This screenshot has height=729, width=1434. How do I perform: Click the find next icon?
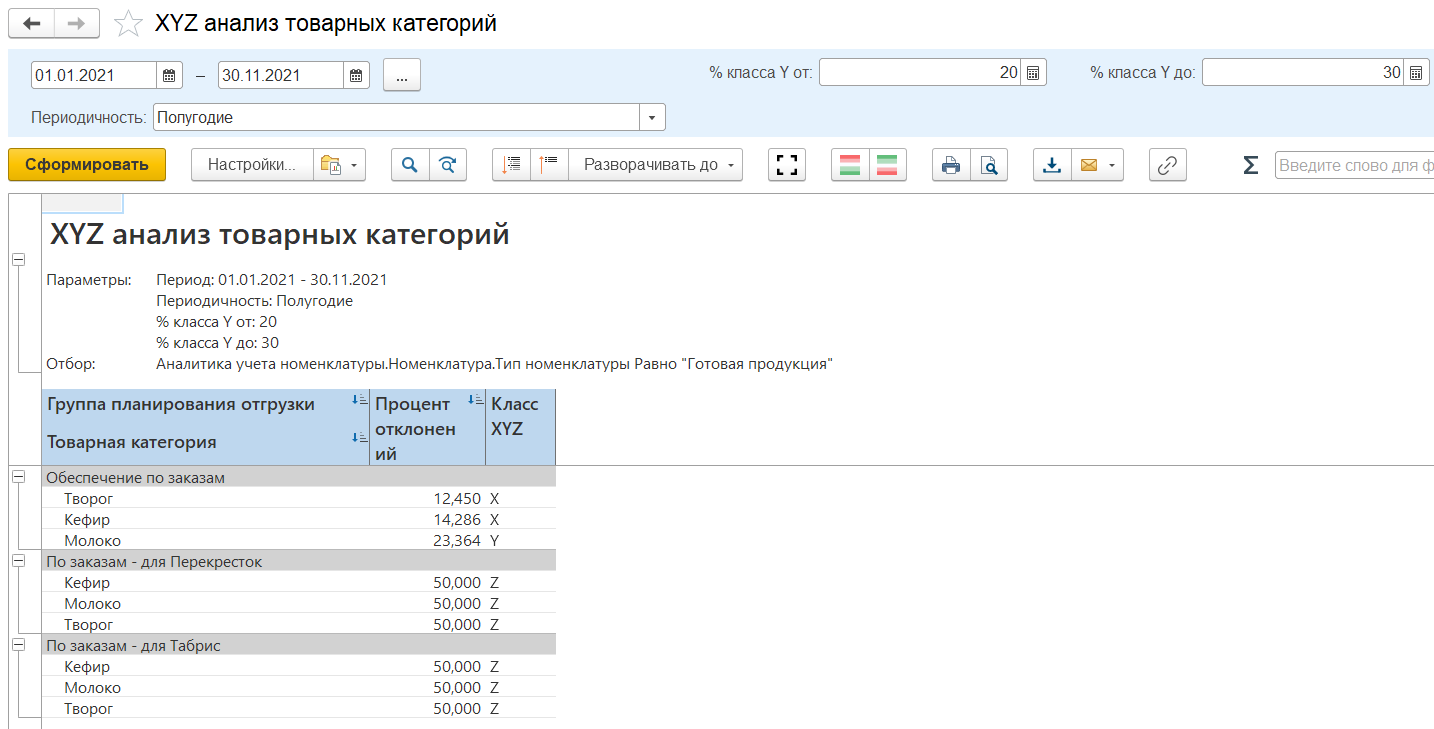448,165
